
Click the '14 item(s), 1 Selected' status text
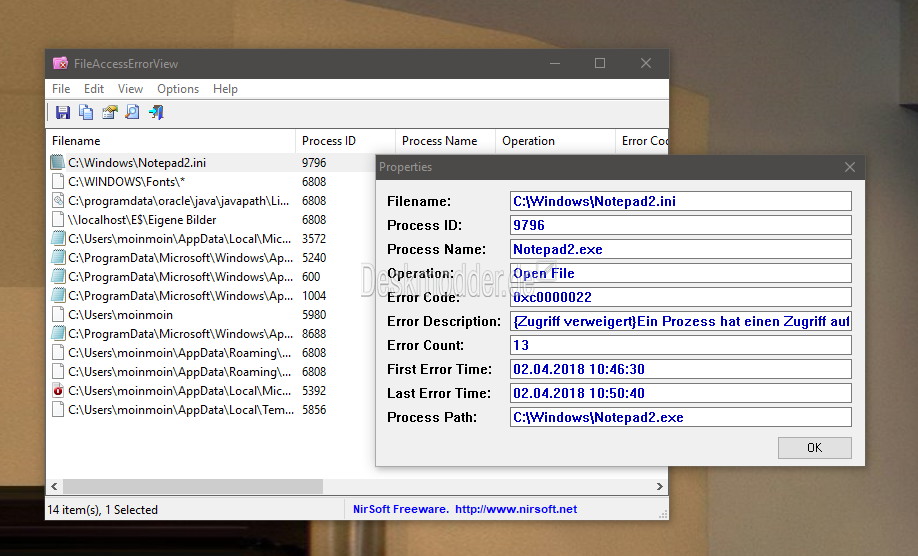pos(102,510)
